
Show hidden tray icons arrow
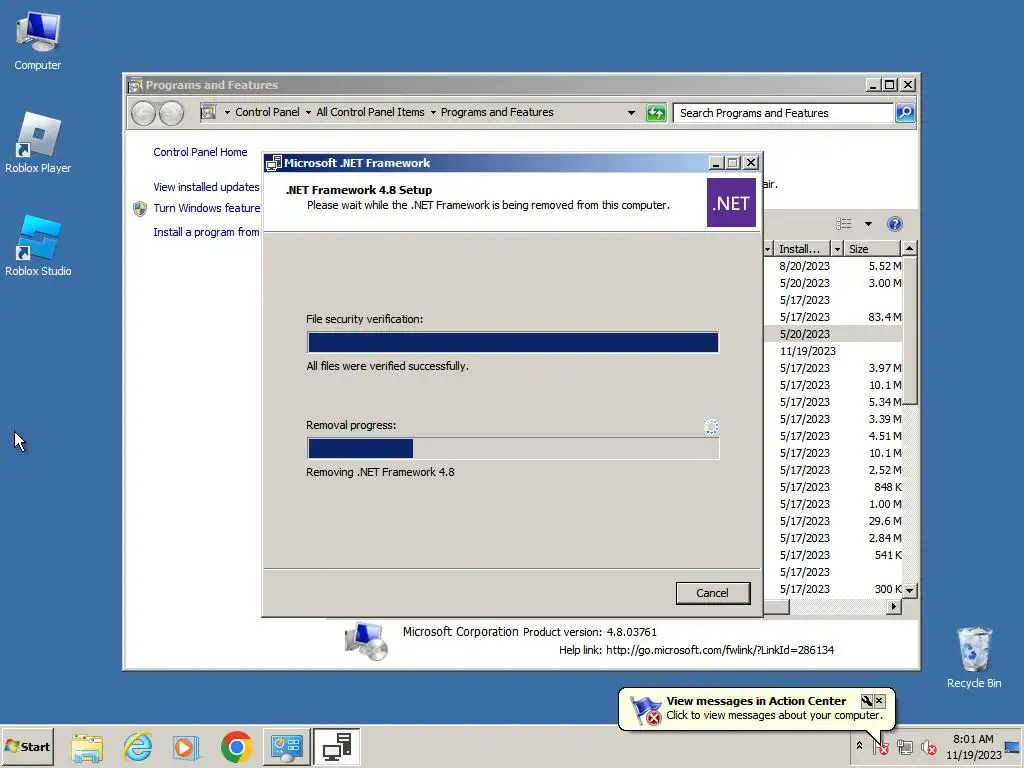pos(859,746)
